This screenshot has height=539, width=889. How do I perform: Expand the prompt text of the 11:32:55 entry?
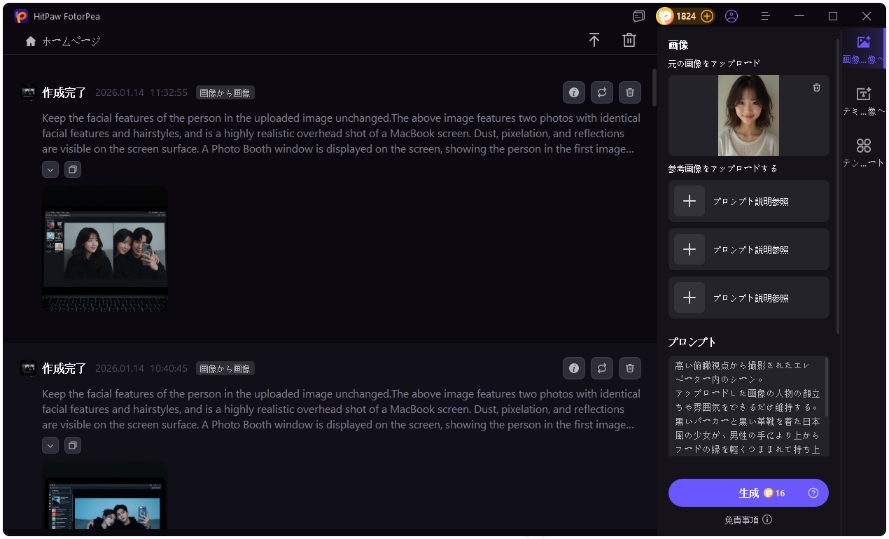click(x=50, y=169)
